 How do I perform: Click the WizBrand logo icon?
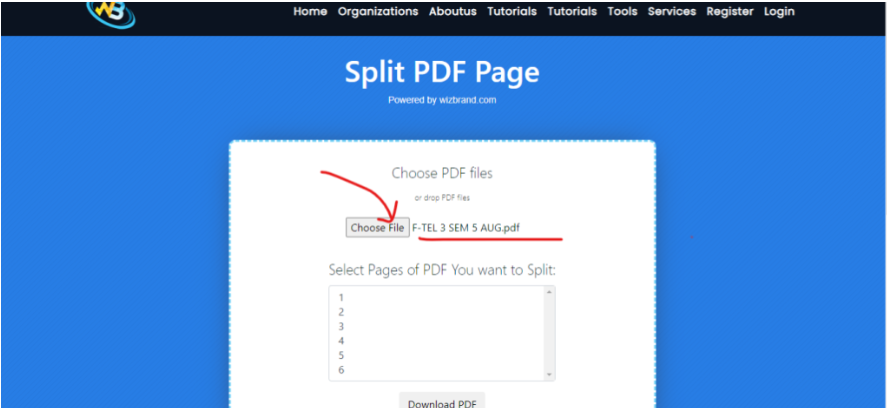(111, 14)
